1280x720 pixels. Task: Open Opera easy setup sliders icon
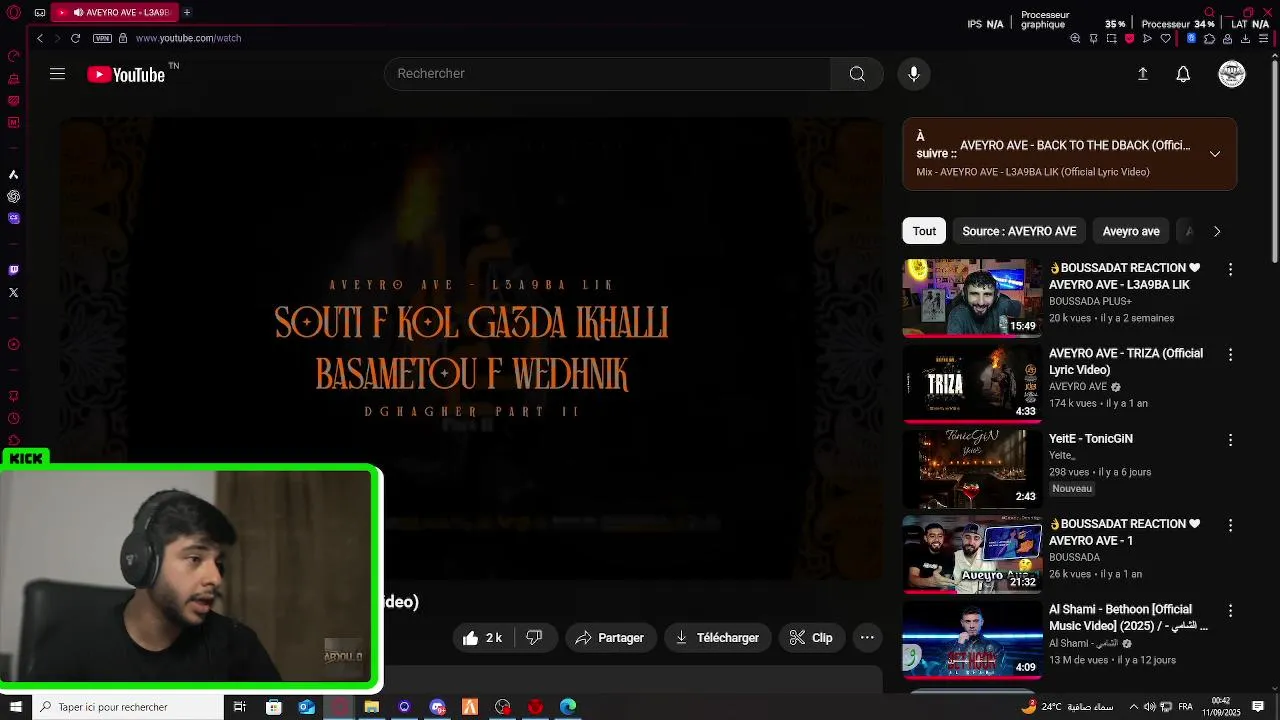pyautogui.click(x=1263, y=39)
